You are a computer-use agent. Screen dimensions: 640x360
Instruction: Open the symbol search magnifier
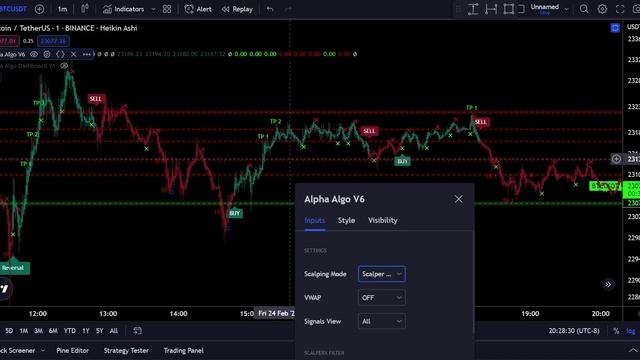pyautogui.click(x=584, y=9)
